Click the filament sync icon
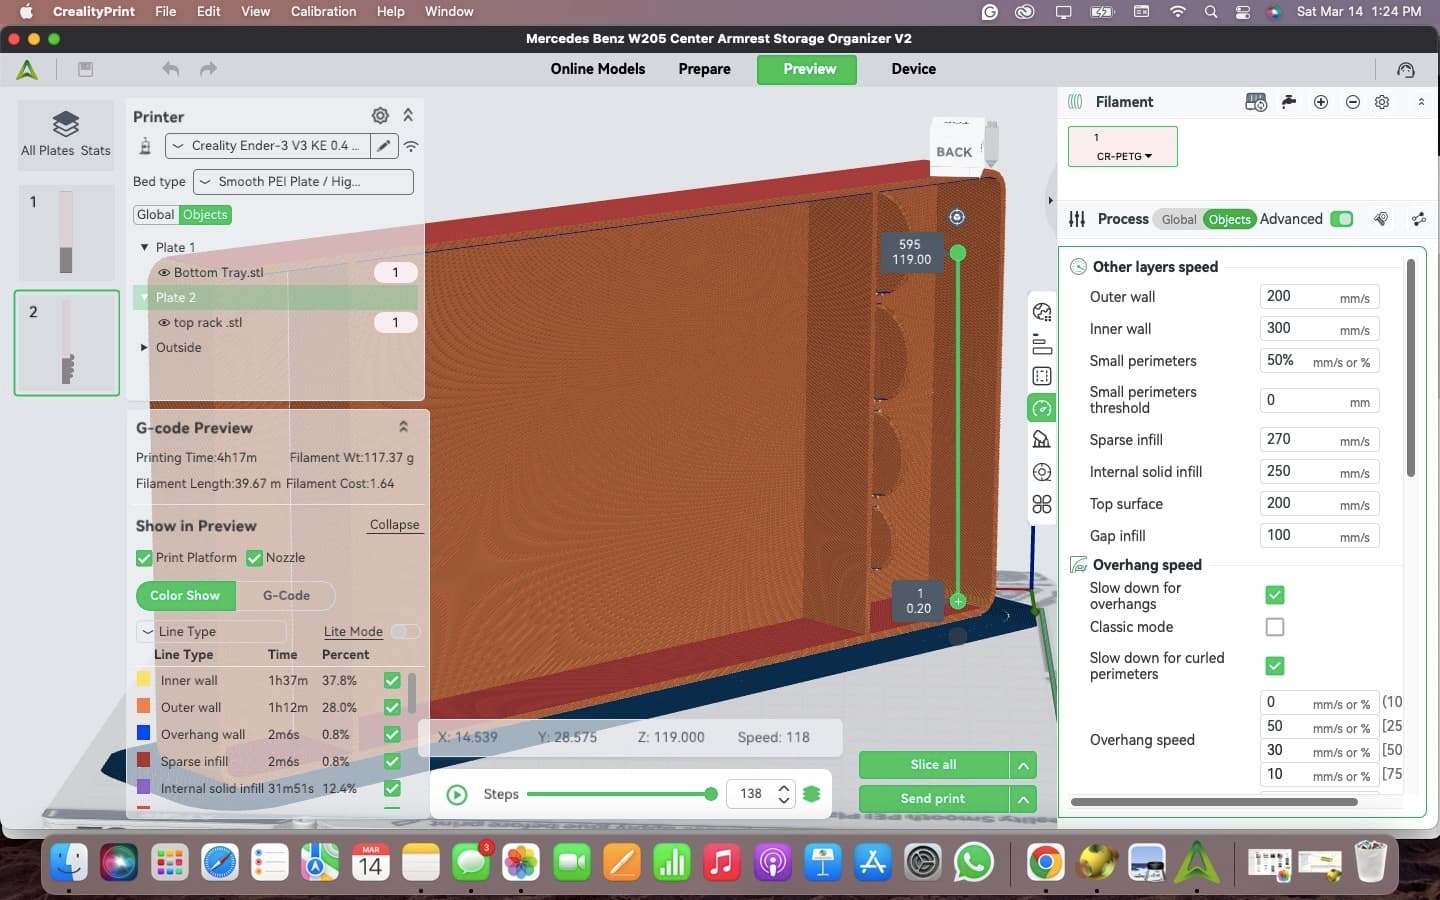The height and width of the screenshot is (900, 1440). coord(1256,102)
